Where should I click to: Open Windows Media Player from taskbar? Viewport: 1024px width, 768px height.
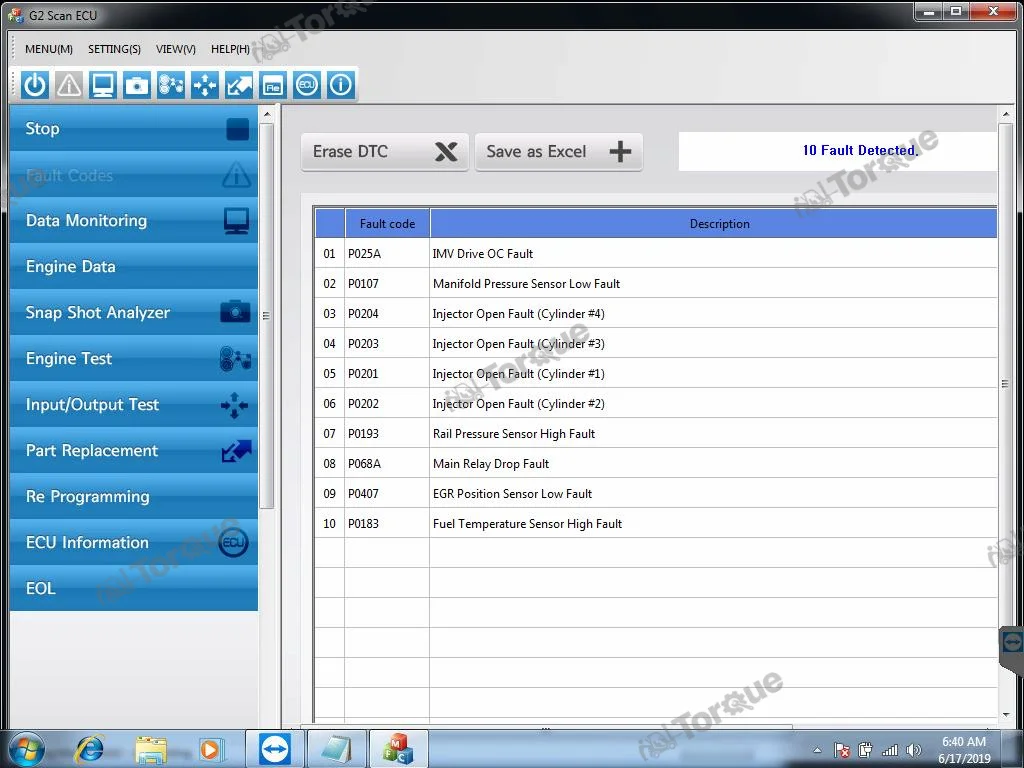point(210,749)
